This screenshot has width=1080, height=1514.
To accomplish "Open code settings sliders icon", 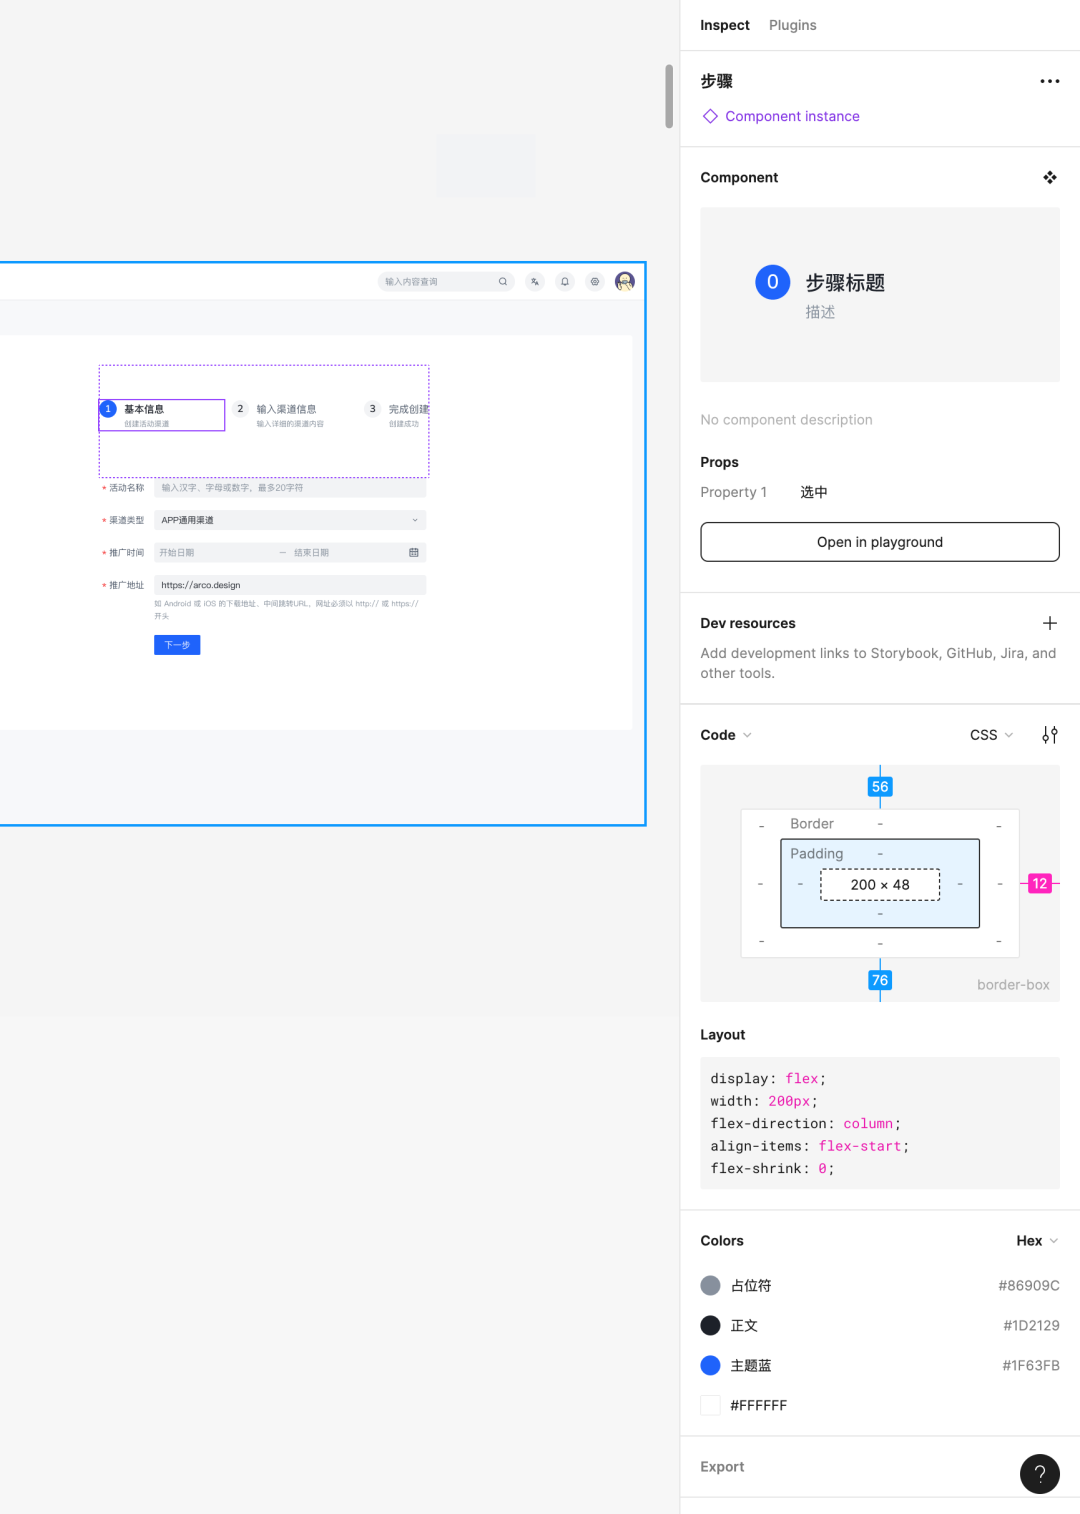I will pyautogui.click(x=1049, y=735).
